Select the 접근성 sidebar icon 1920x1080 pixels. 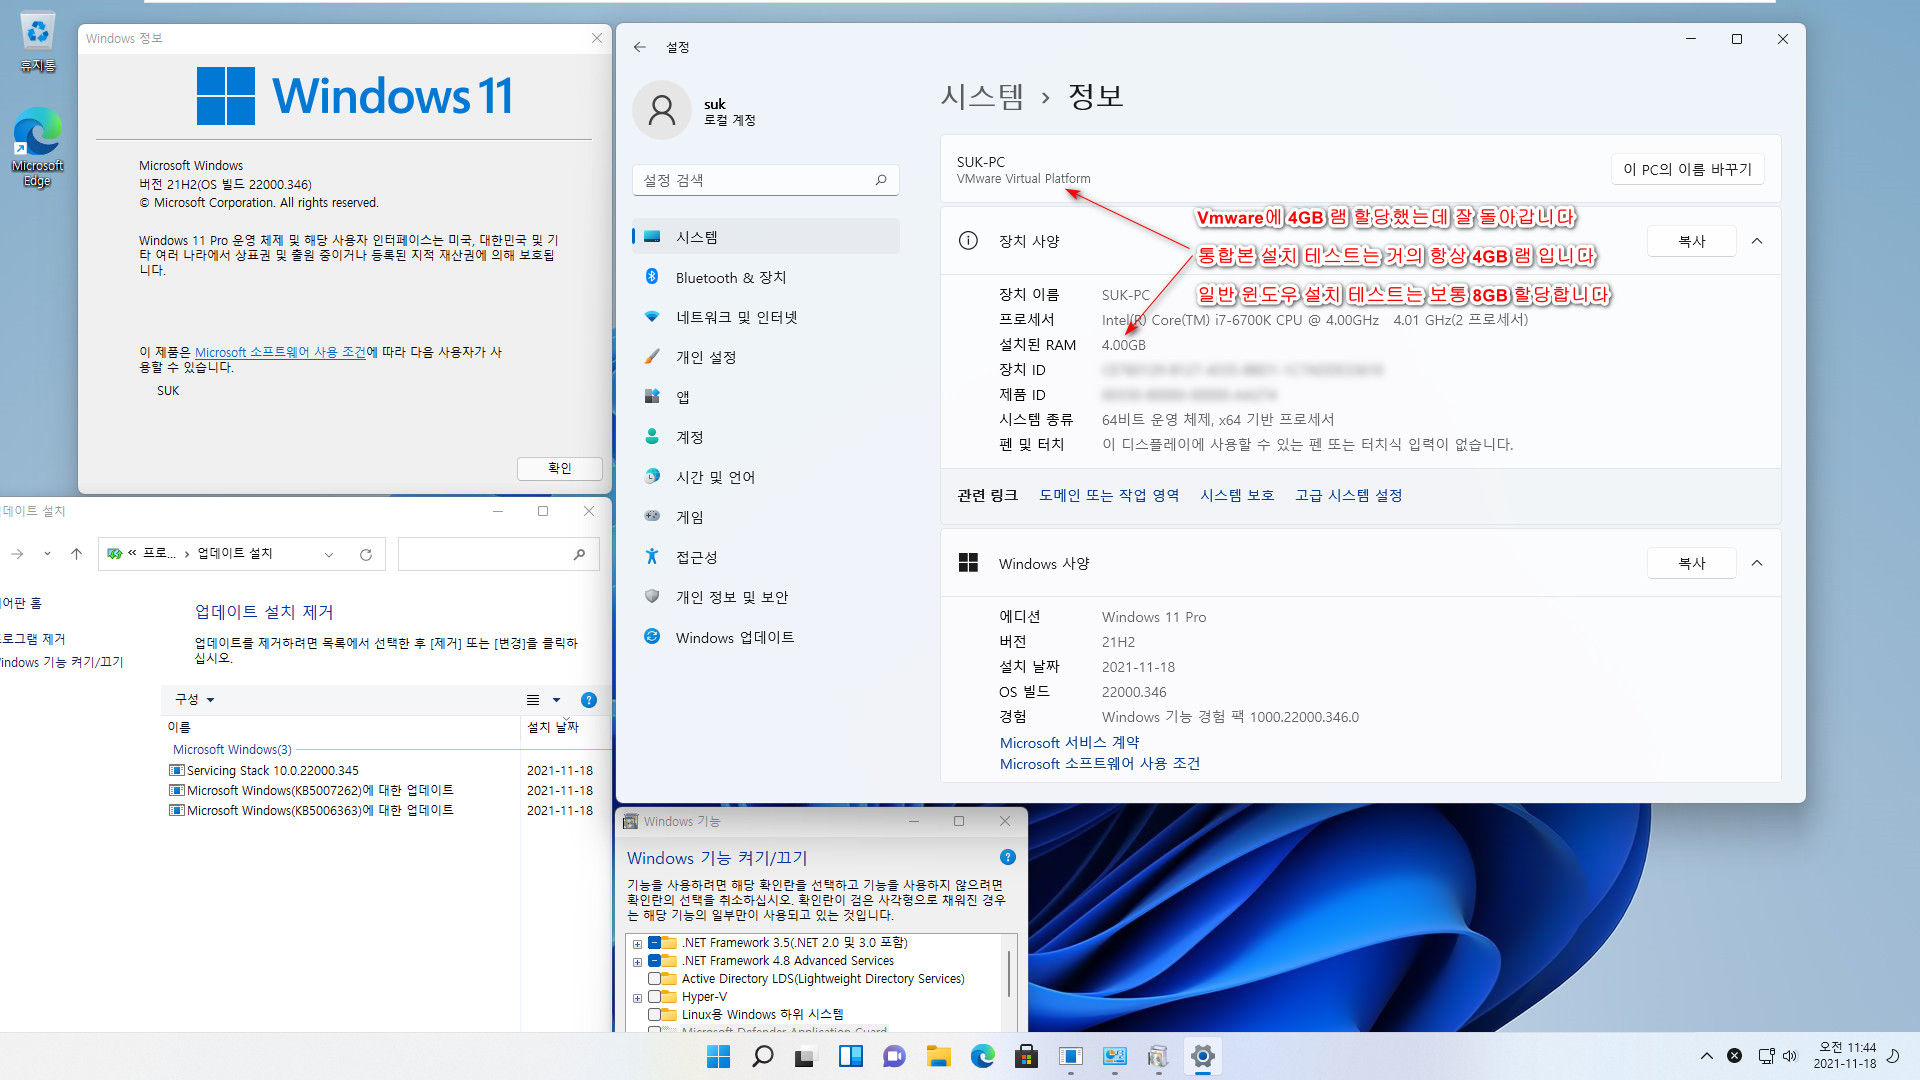pos(652,556)
